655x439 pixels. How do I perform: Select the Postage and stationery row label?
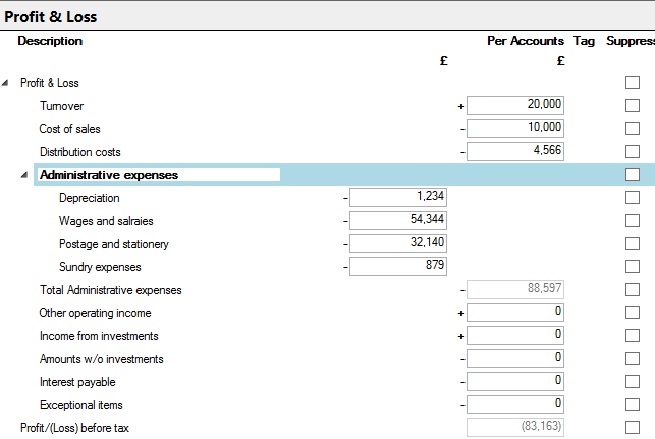(114, 244)
